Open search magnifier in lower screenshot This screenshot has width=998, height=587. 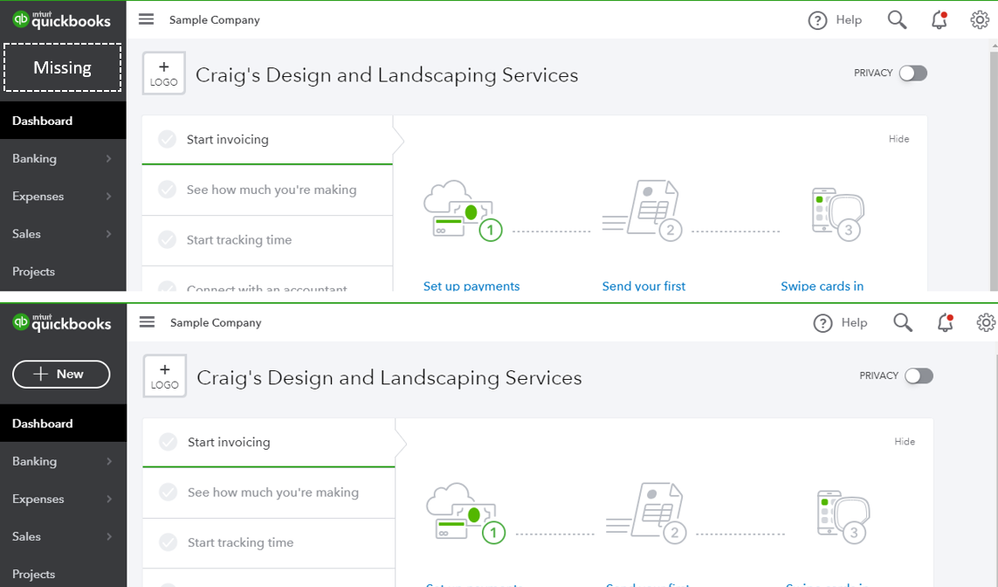(x=903, y=323)
